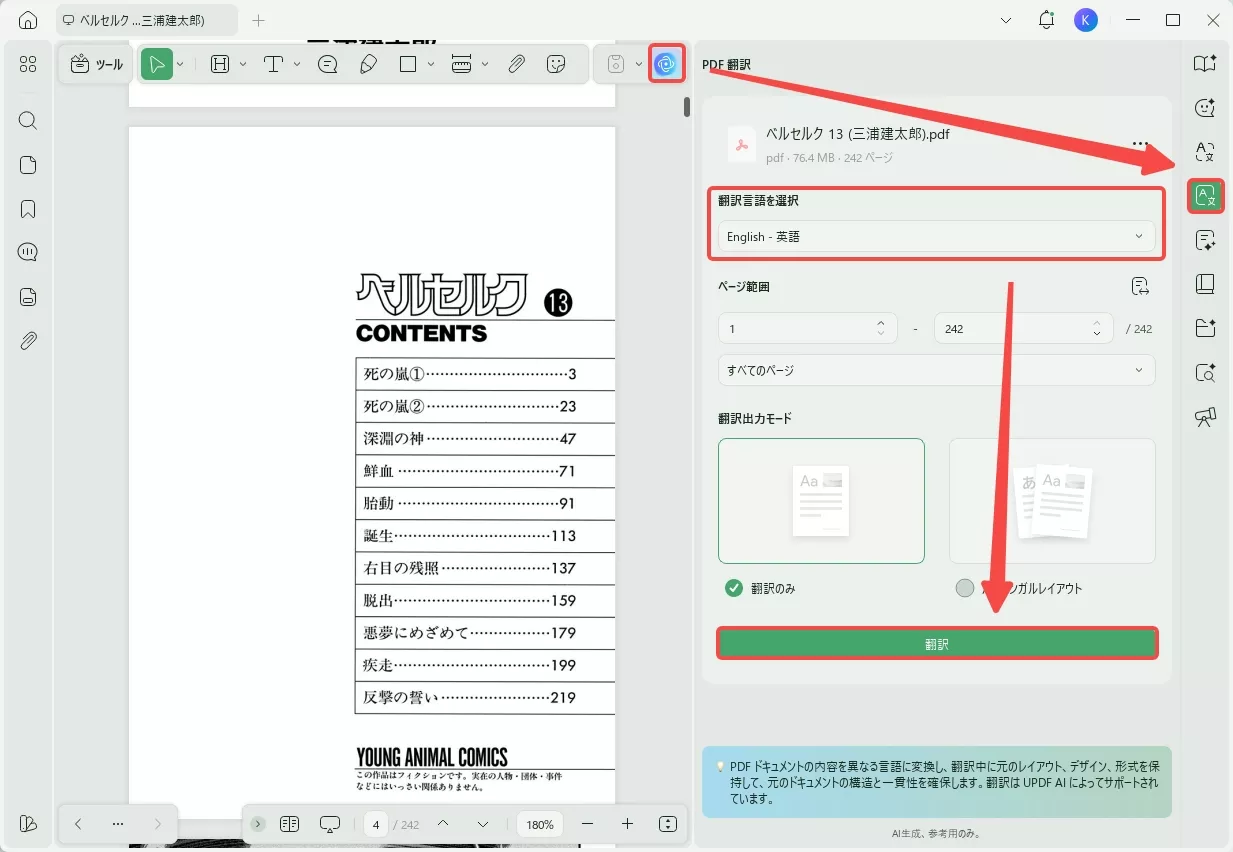The width and height of the screenshot is (1233, 852).
Task: Toggle fit page view icon at bottom right
Action: (668, 824)
